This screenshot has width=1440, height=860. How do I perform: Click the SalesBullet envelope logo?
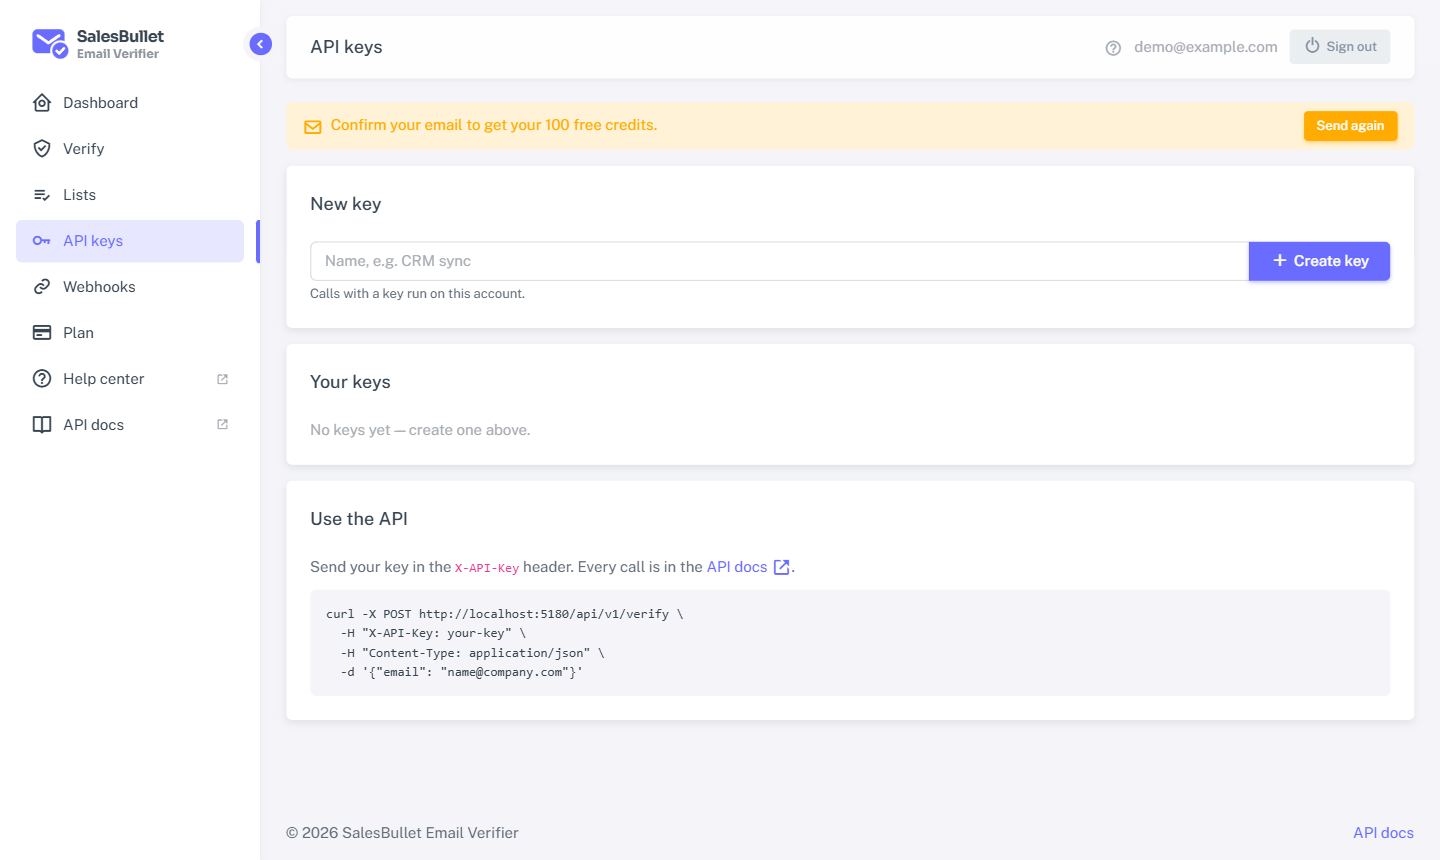click(49, 44)
